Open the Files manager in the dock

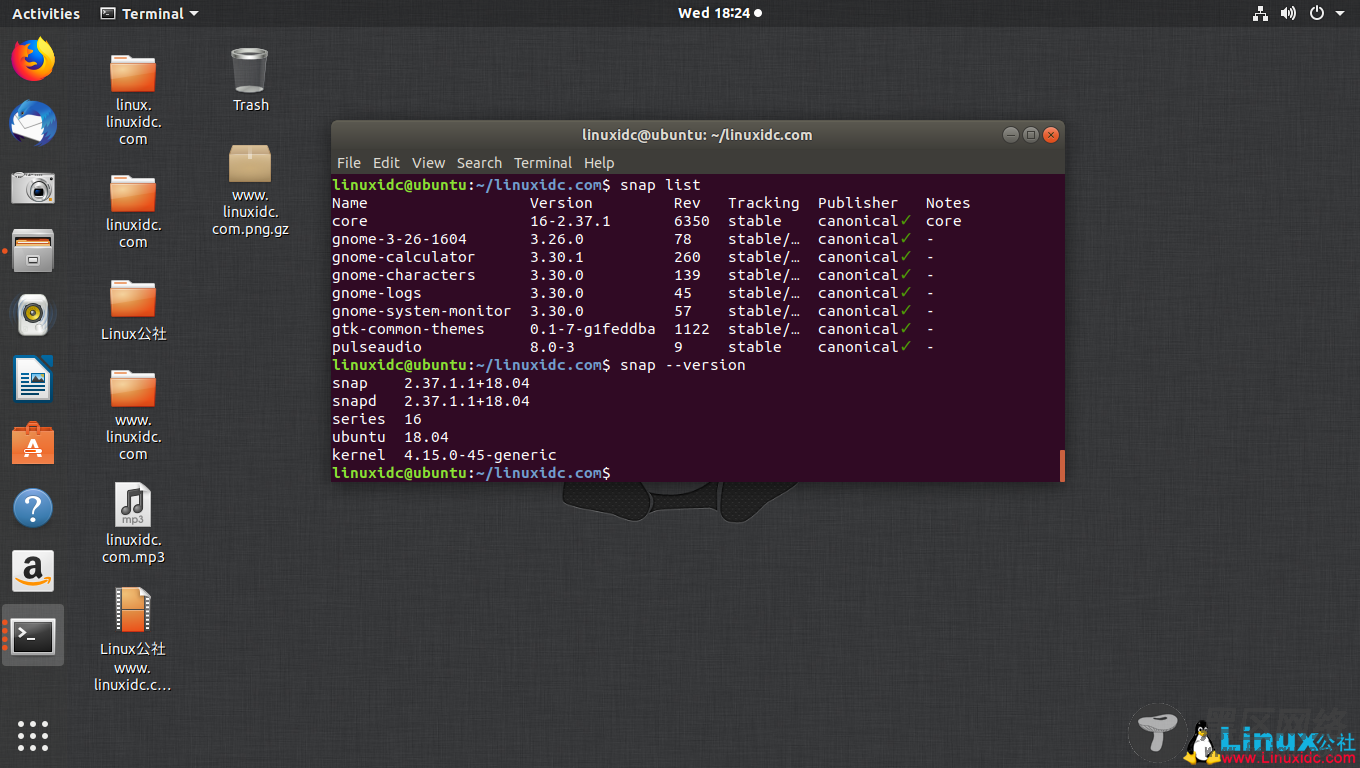click(x=33, y=251)
